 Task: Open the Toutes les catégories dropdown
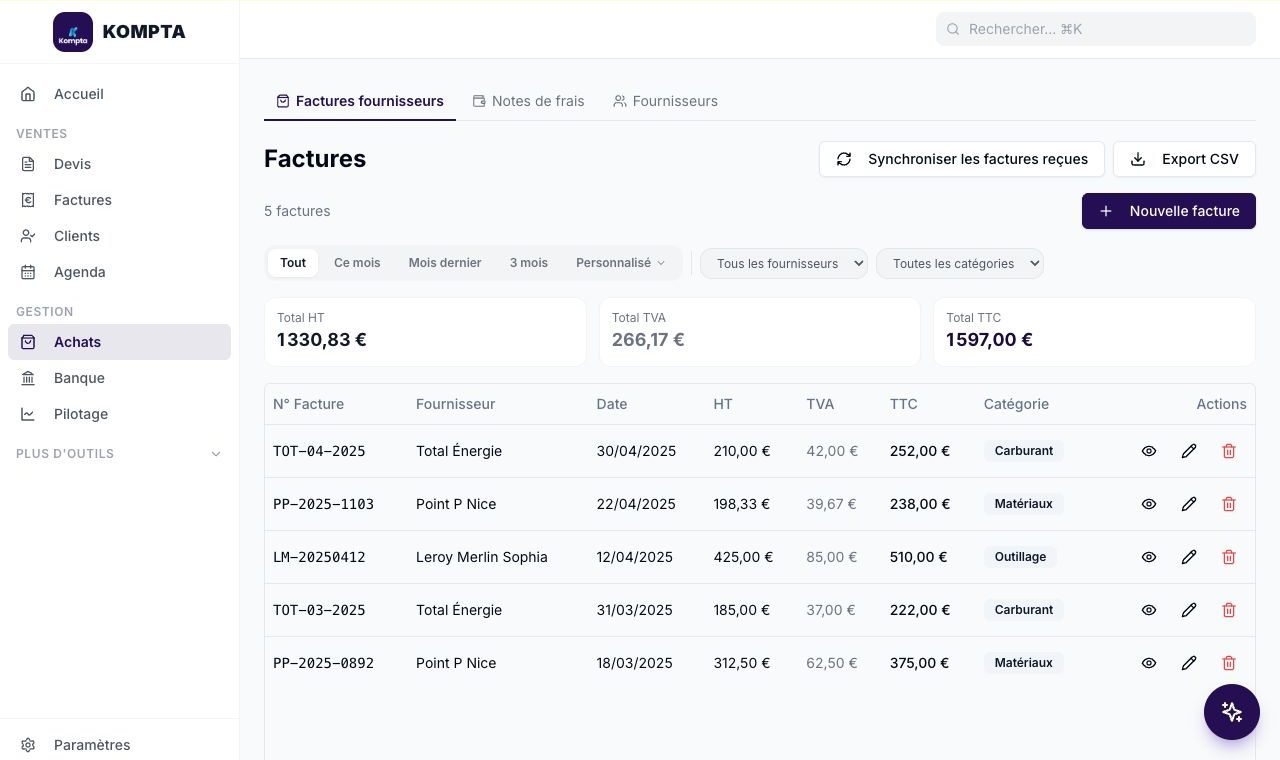960,263
